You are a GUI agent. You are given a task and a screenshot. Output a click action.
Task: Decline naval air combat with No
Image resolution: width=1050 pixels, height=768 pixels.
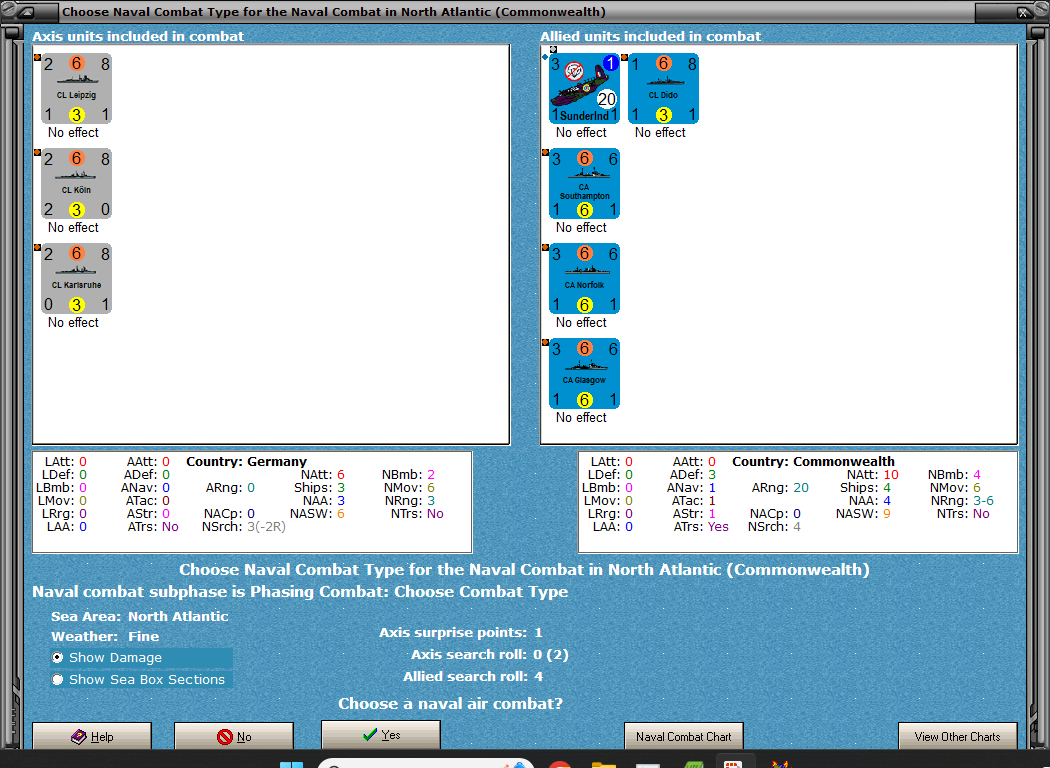(x=234, y=737)
